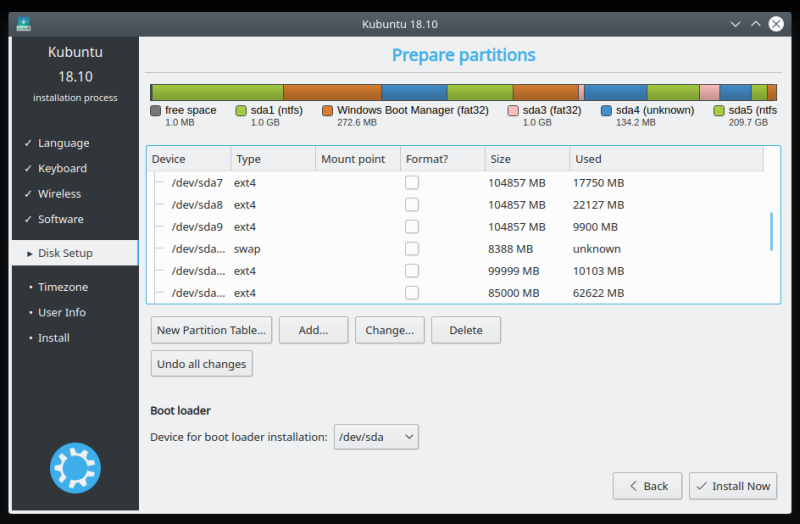
Task: Select the User Info step
Action: 62,312
